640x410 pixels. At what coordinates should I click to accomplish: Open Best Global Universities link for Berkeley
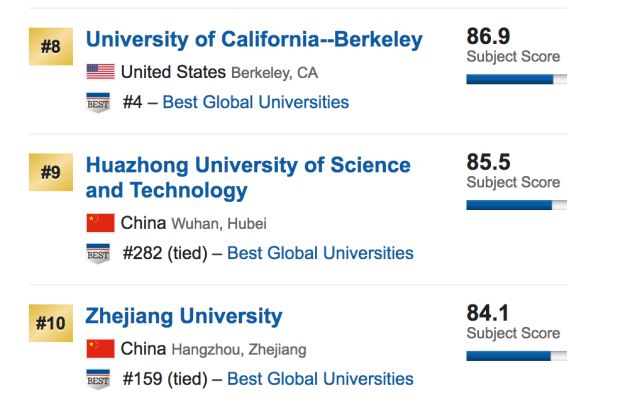256,102
